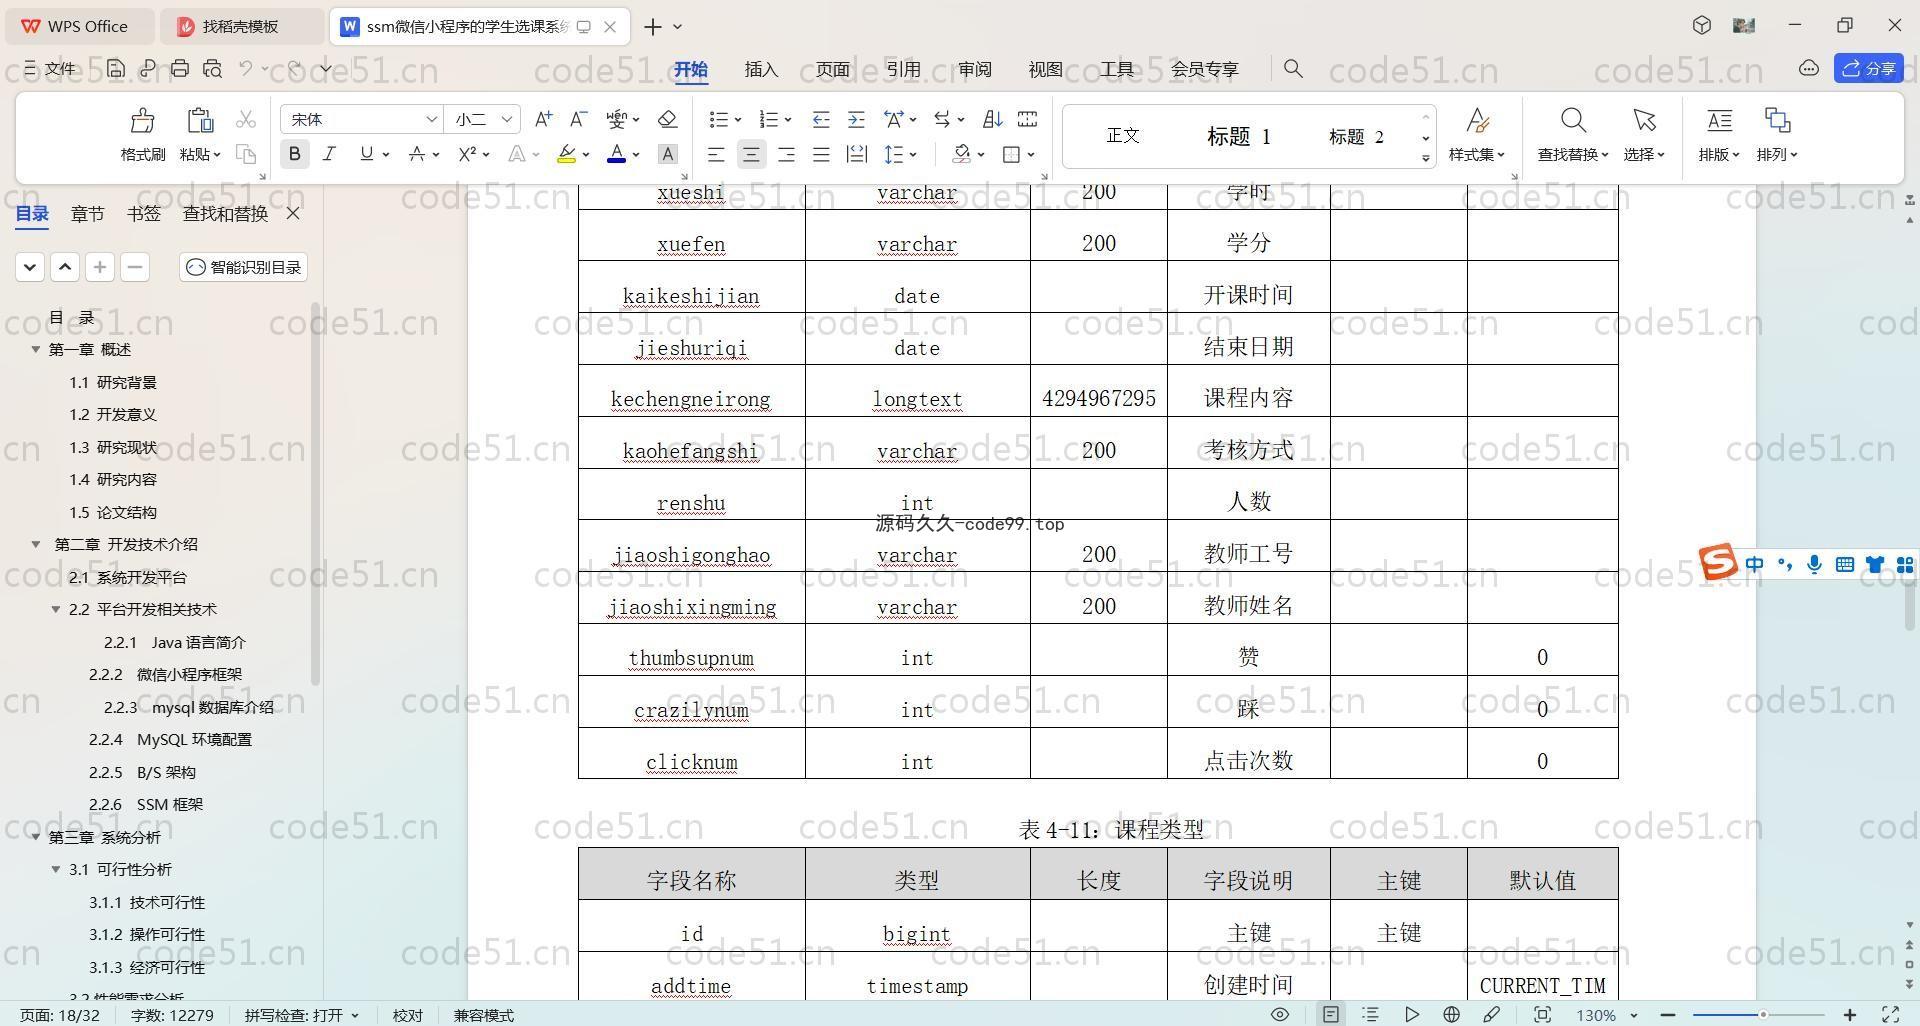Open the 插入 ribbon tab
The height and width of the screenshot is (1026, 1920).
tap(761, 69)
